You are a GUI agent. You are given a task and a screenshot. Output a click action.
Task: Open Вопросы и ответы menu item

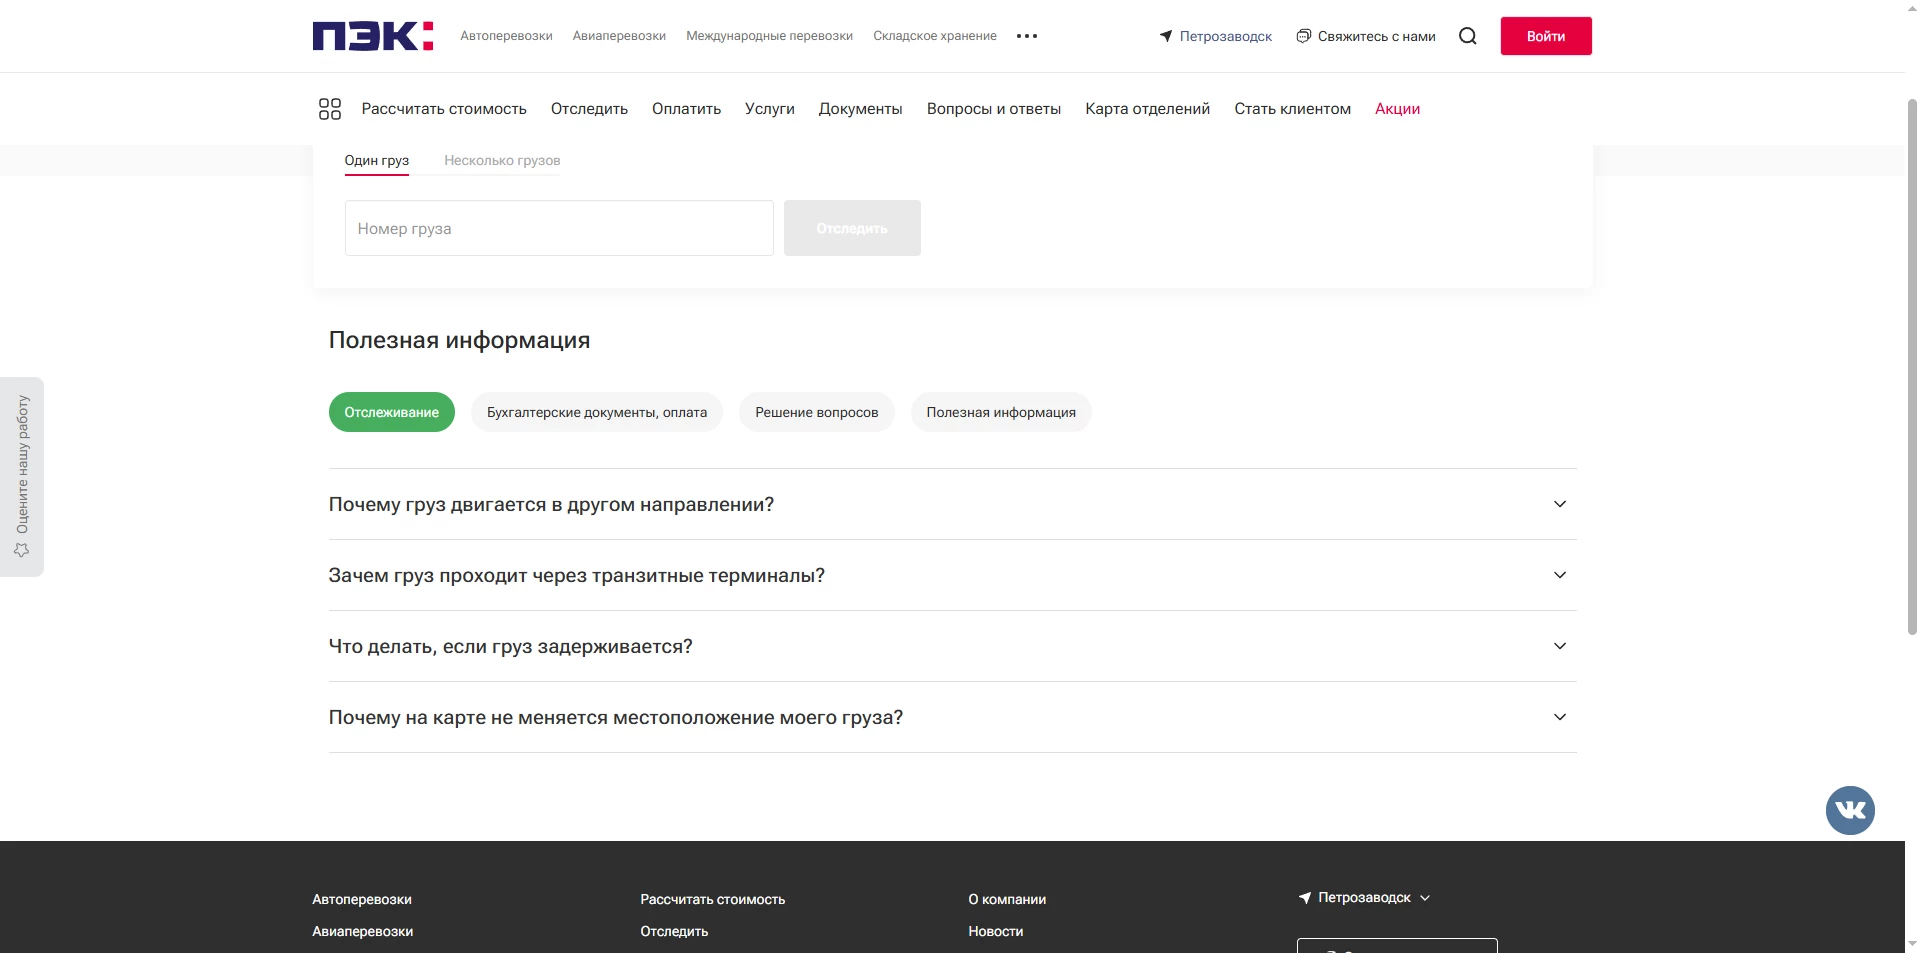point(994,109)
